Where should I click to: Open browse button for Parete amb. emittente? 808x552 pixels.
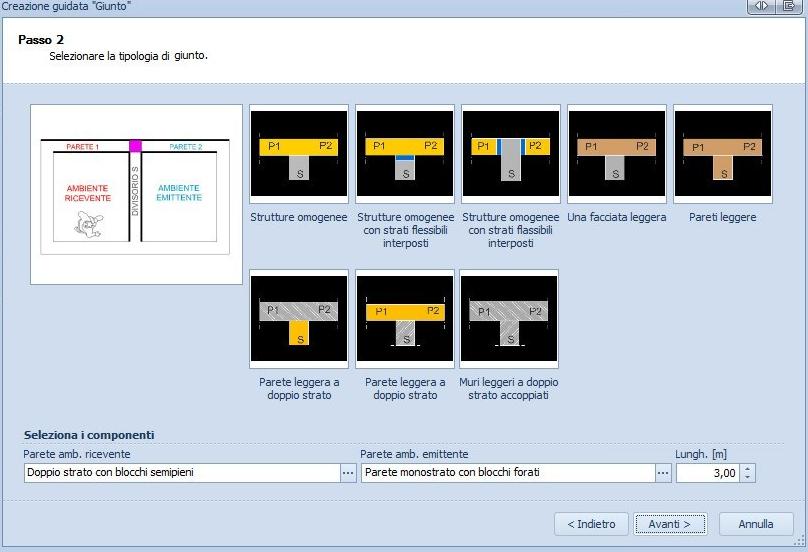coord(663,473)
